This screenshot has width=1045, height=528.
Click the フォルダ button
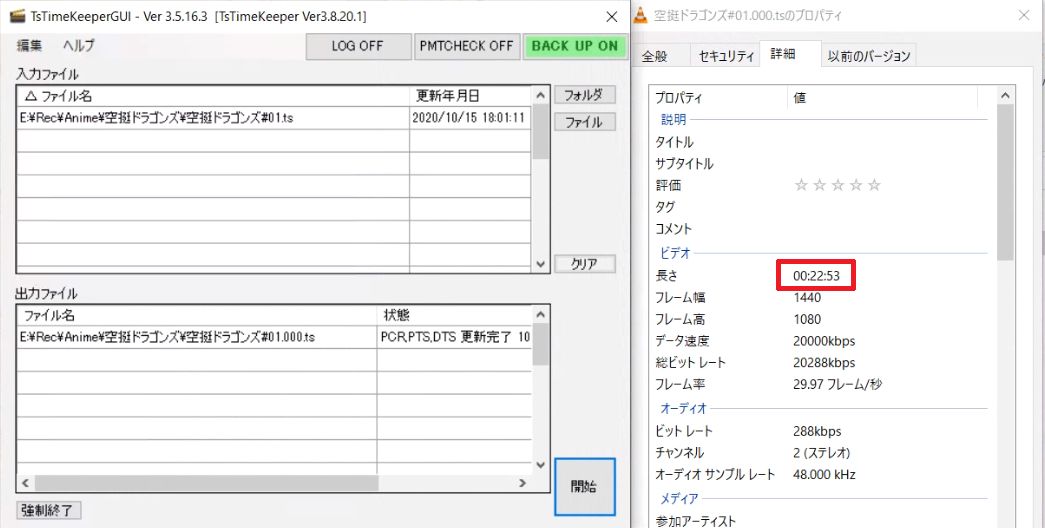pyautogui.click(x=584, y=95)
